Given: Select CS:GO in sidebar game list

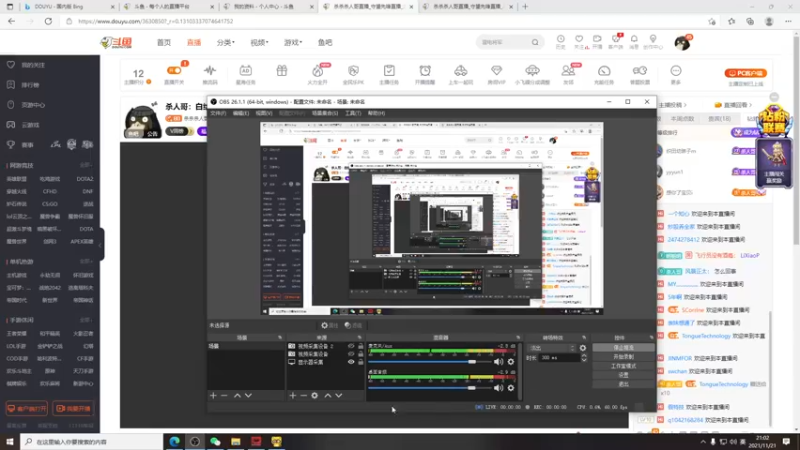Looking at the screenshot, I should tap(49, 204).
